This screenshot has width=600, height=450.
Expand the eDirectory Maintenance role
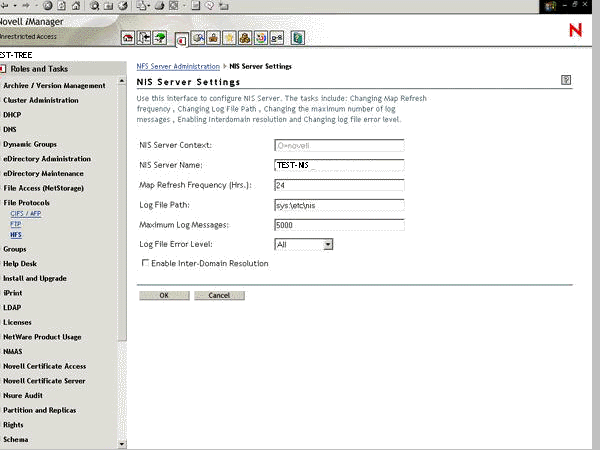pyautogui.click(x=43, y=173)
